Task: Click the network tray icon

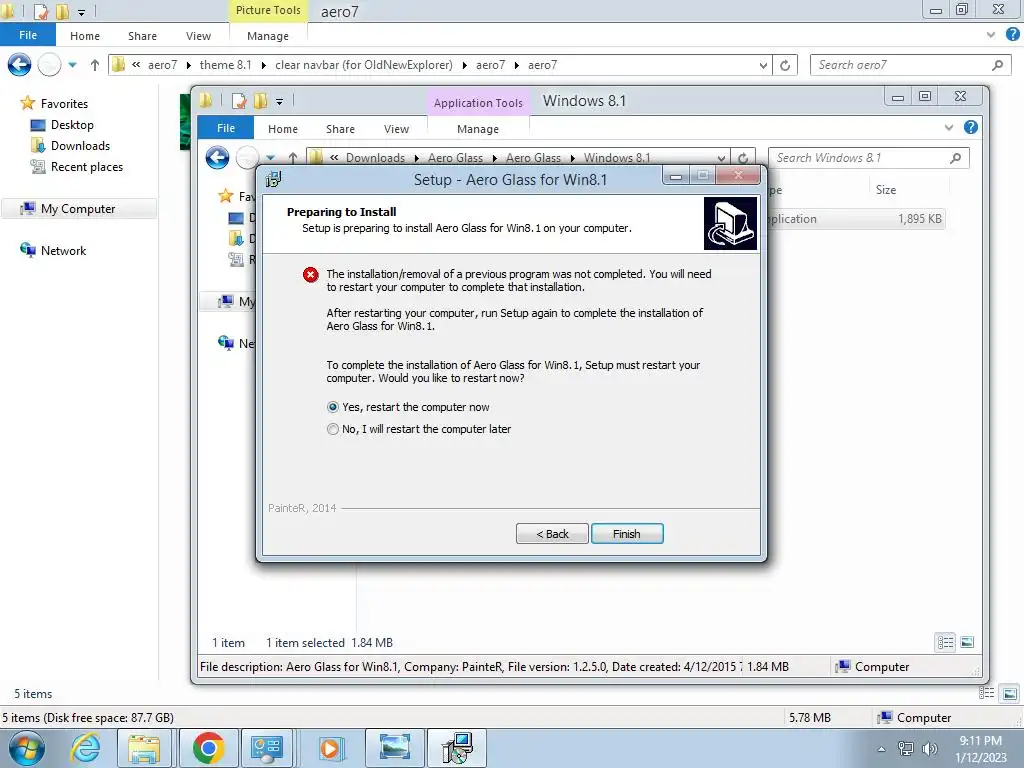Action: (x=906, y=749)
